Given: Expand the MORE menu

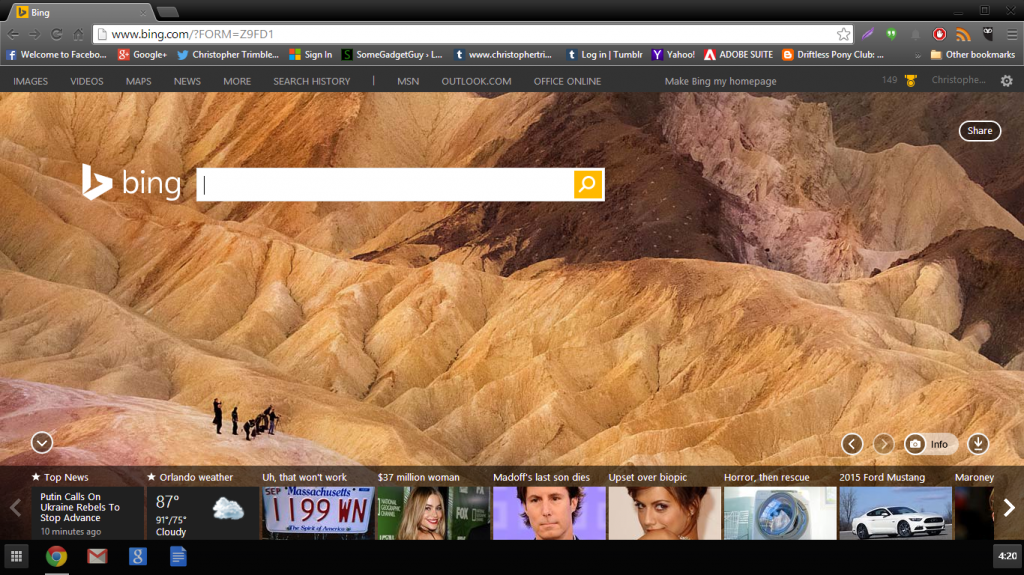Looking at the screenshot, I should (237, 81).
